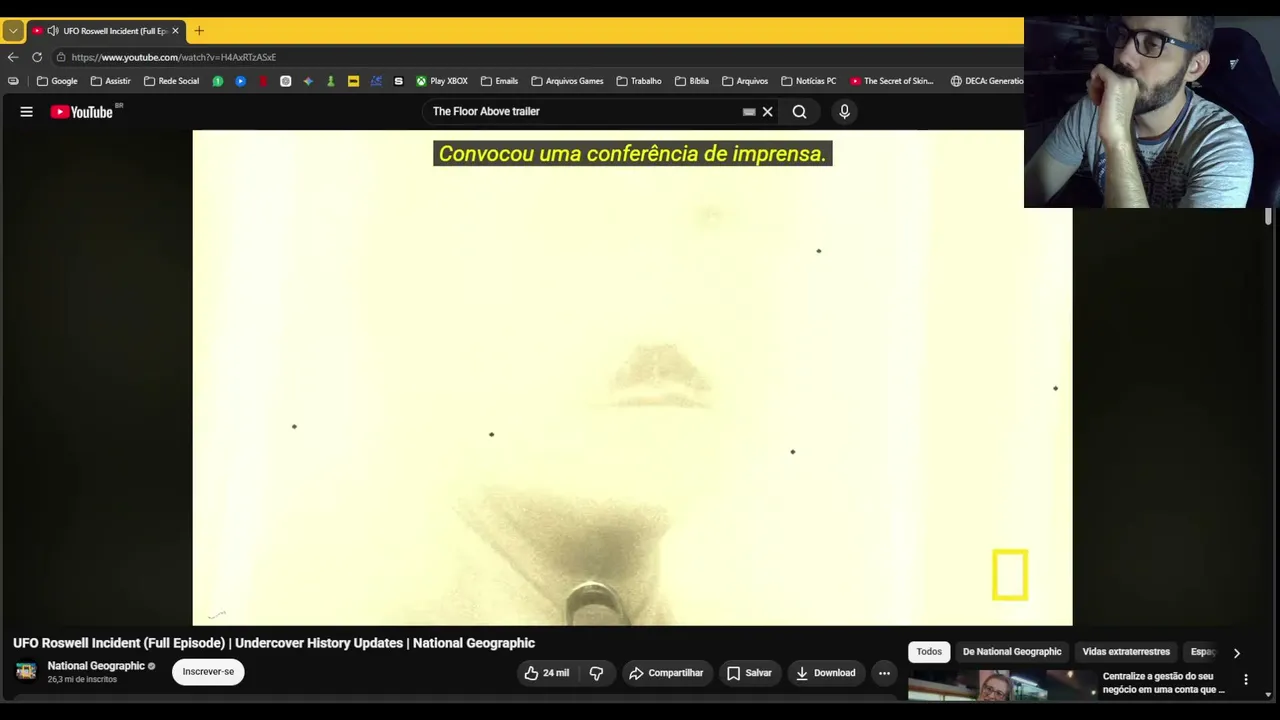The image size is (1280, 720).
Task: Open the S letter bookmark
Action: coord(398,81)
